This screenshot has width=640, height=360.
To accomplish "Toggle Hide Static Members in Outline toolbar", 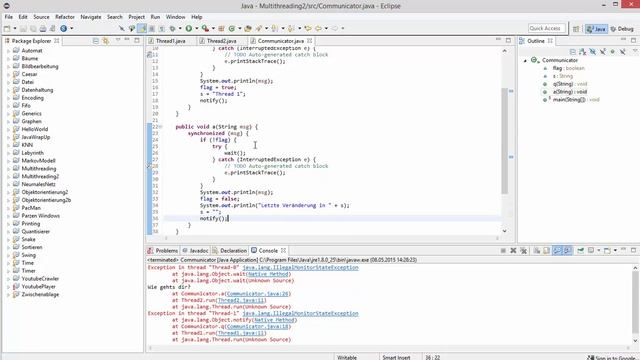I will tap(603, 52).
